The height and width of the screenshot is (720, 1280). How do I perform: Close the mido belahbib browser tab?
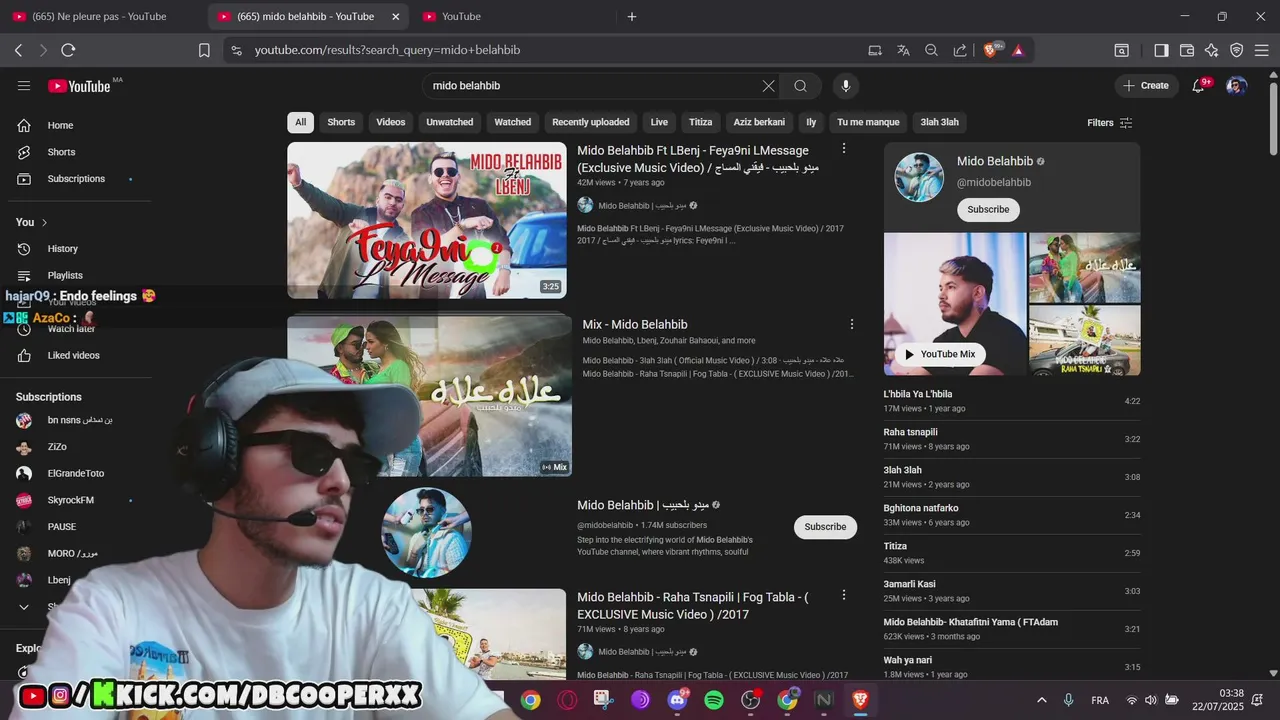coord(395,16)
